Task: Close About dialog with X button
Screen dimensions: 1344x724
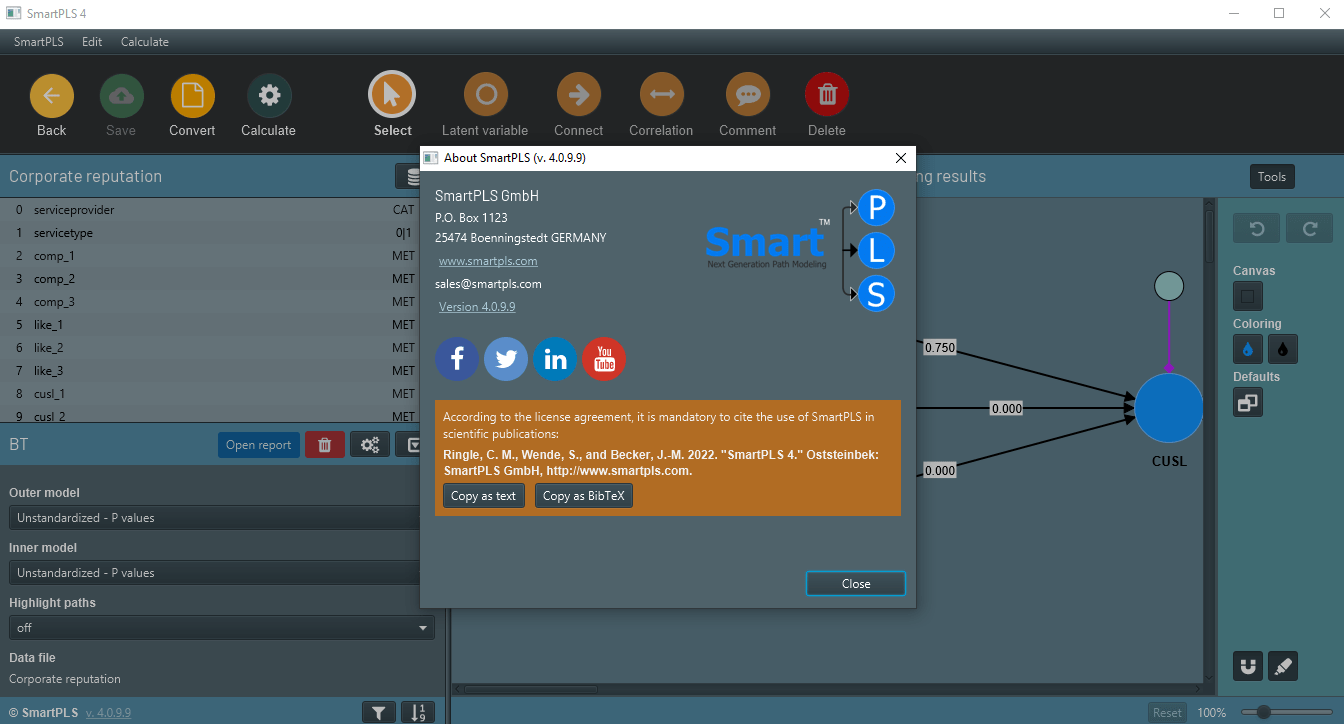Action: (900, 158)
